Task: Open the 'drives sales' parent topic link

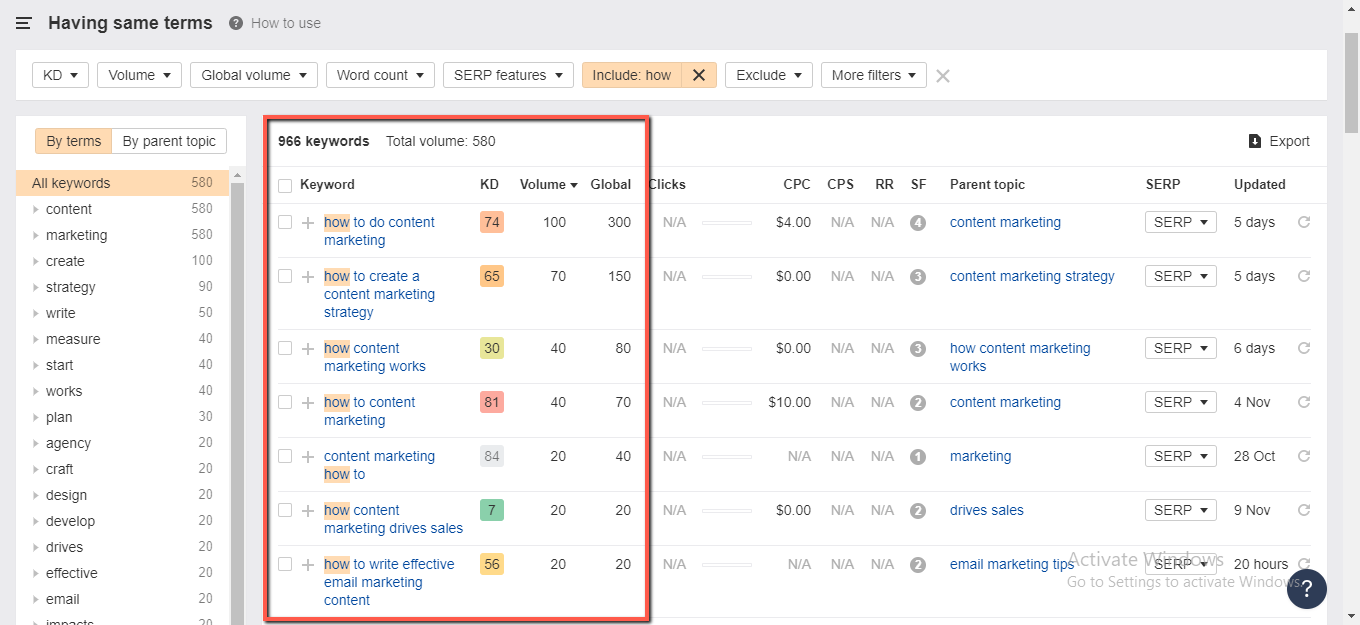Action: pyautogui.click(x=987, y=510)
